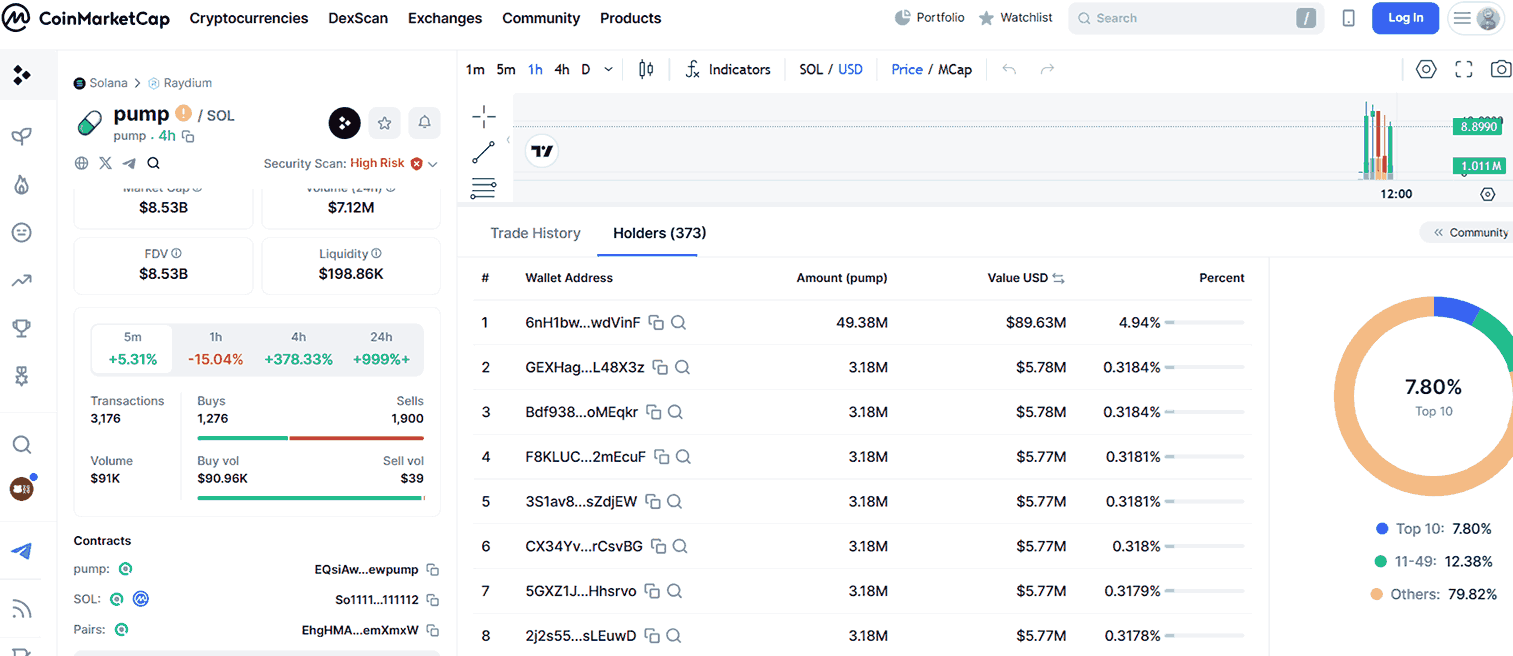The height and width of the screenshot is (656, 1513).
Task: Click the Top 10 blue legend dot
Action: pyautogui.click(x=1382, y=528)
